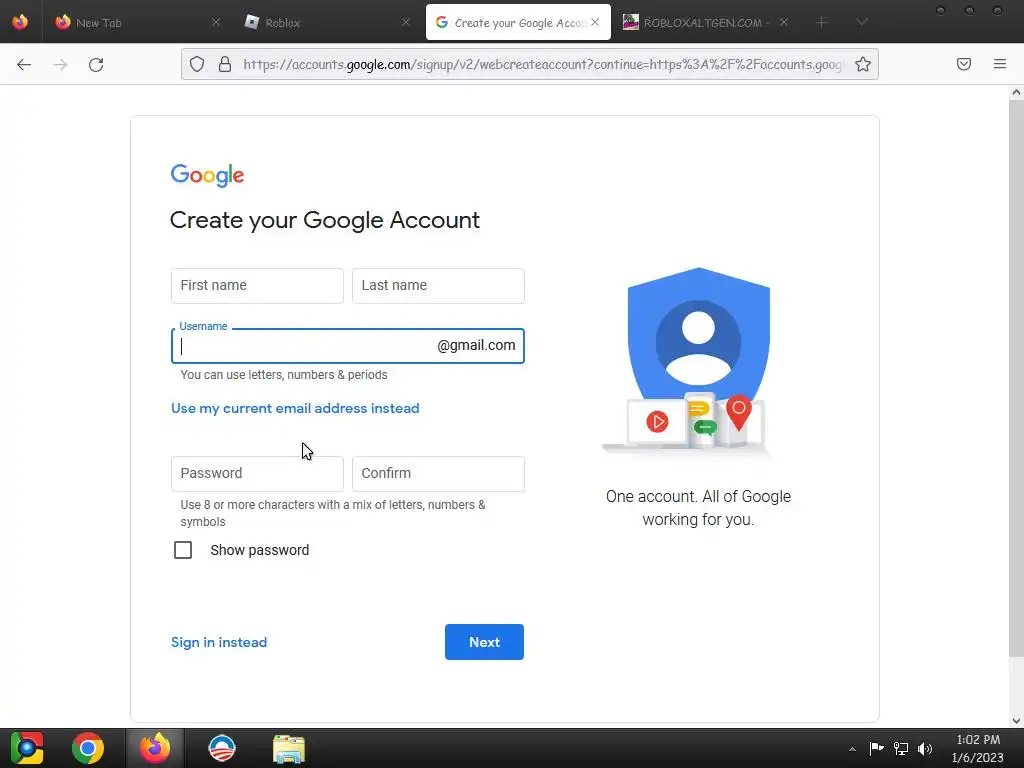
Task: Open the network tray icon
Action: click(901, 748)
